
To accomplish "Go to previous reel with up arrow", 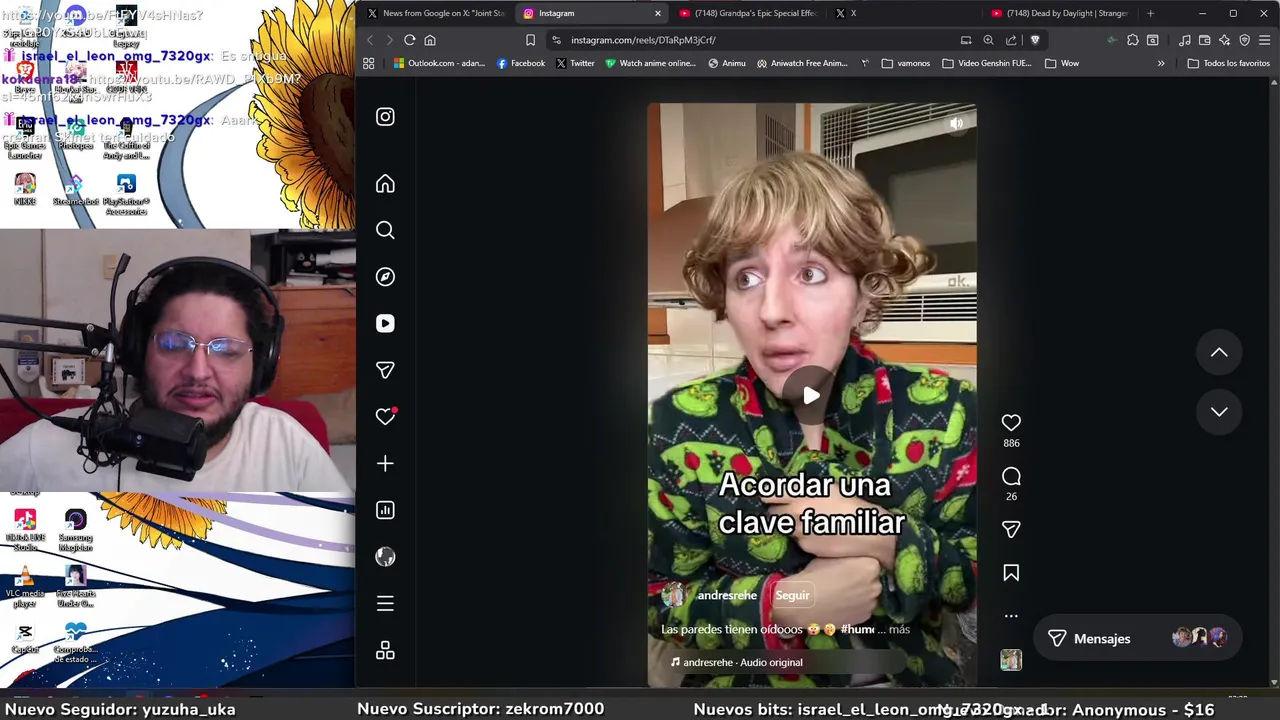I will [1219, 352].
